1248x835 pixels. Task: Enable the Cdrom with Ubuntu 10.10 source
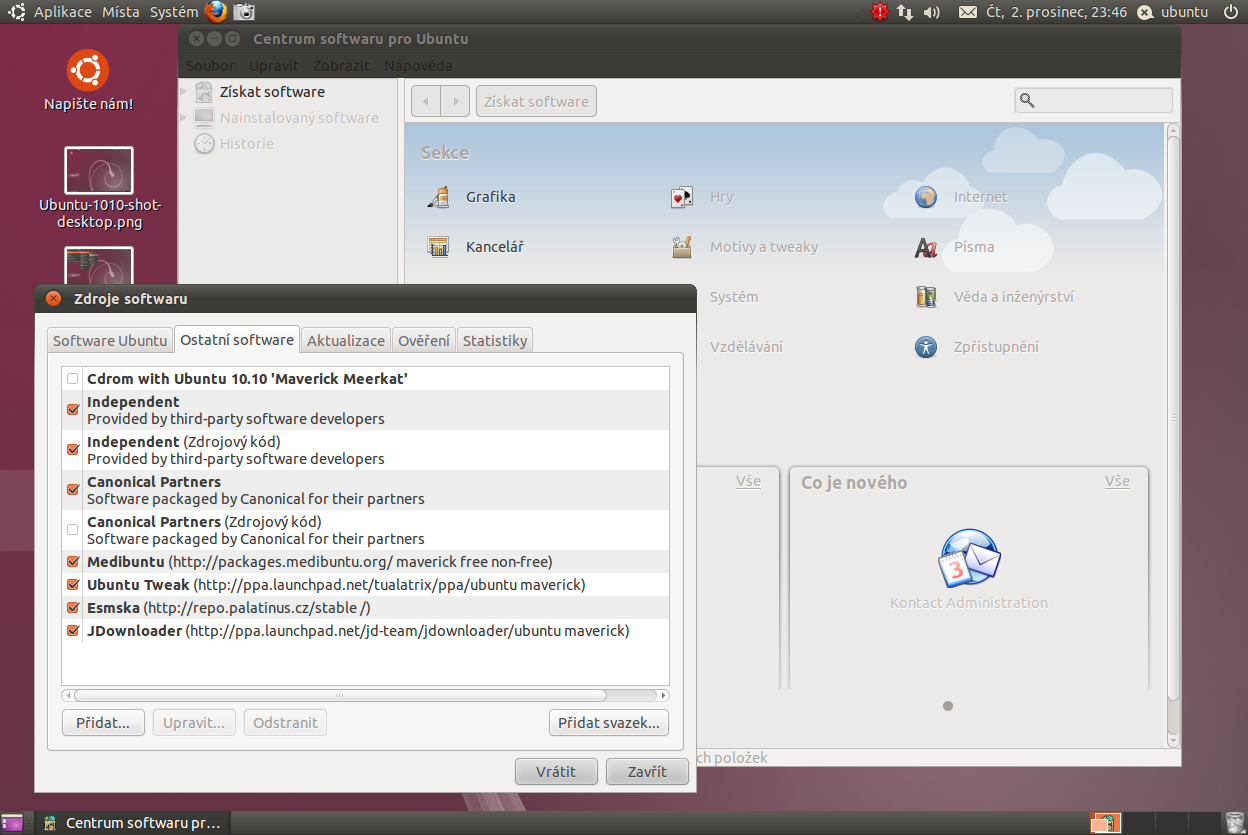[72, 379]
